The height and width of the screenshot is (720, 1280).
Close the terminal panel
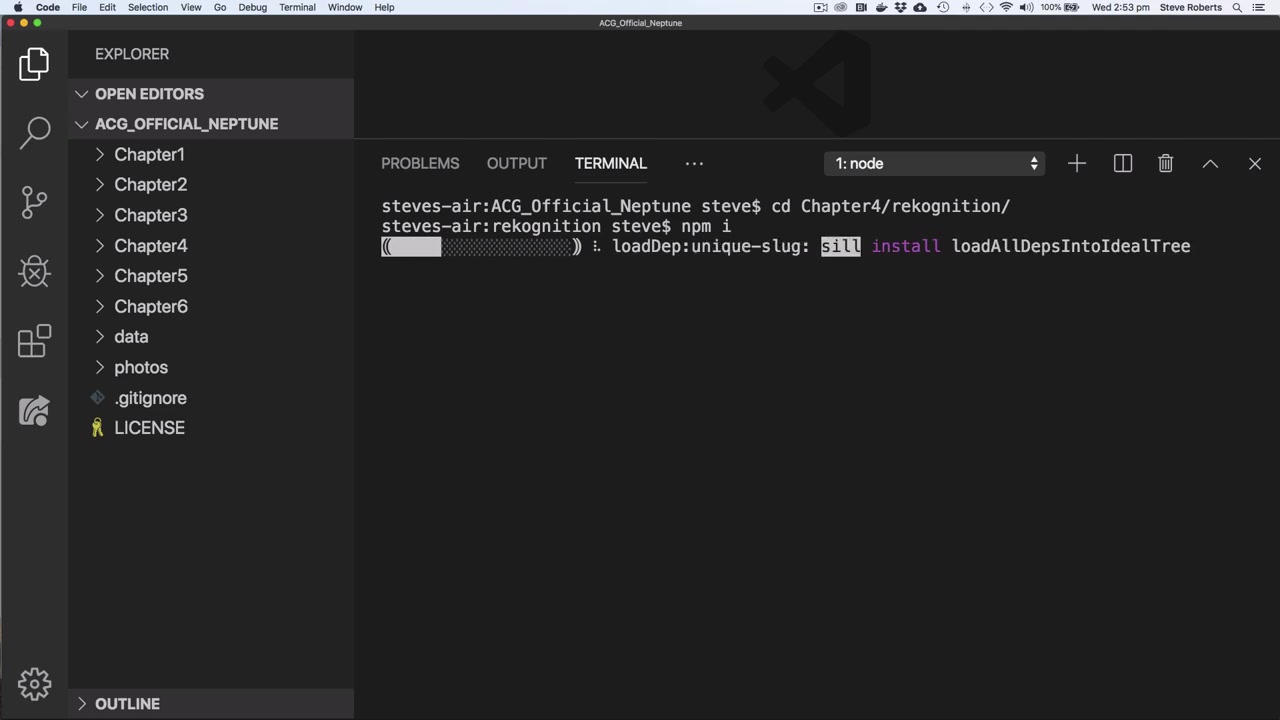(1255, 163)
